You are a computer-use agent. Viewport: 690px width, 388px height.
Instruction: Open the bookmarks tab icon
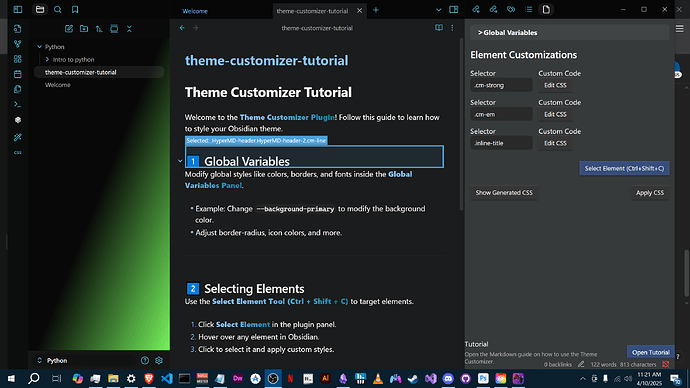click(x=75, y=9)
